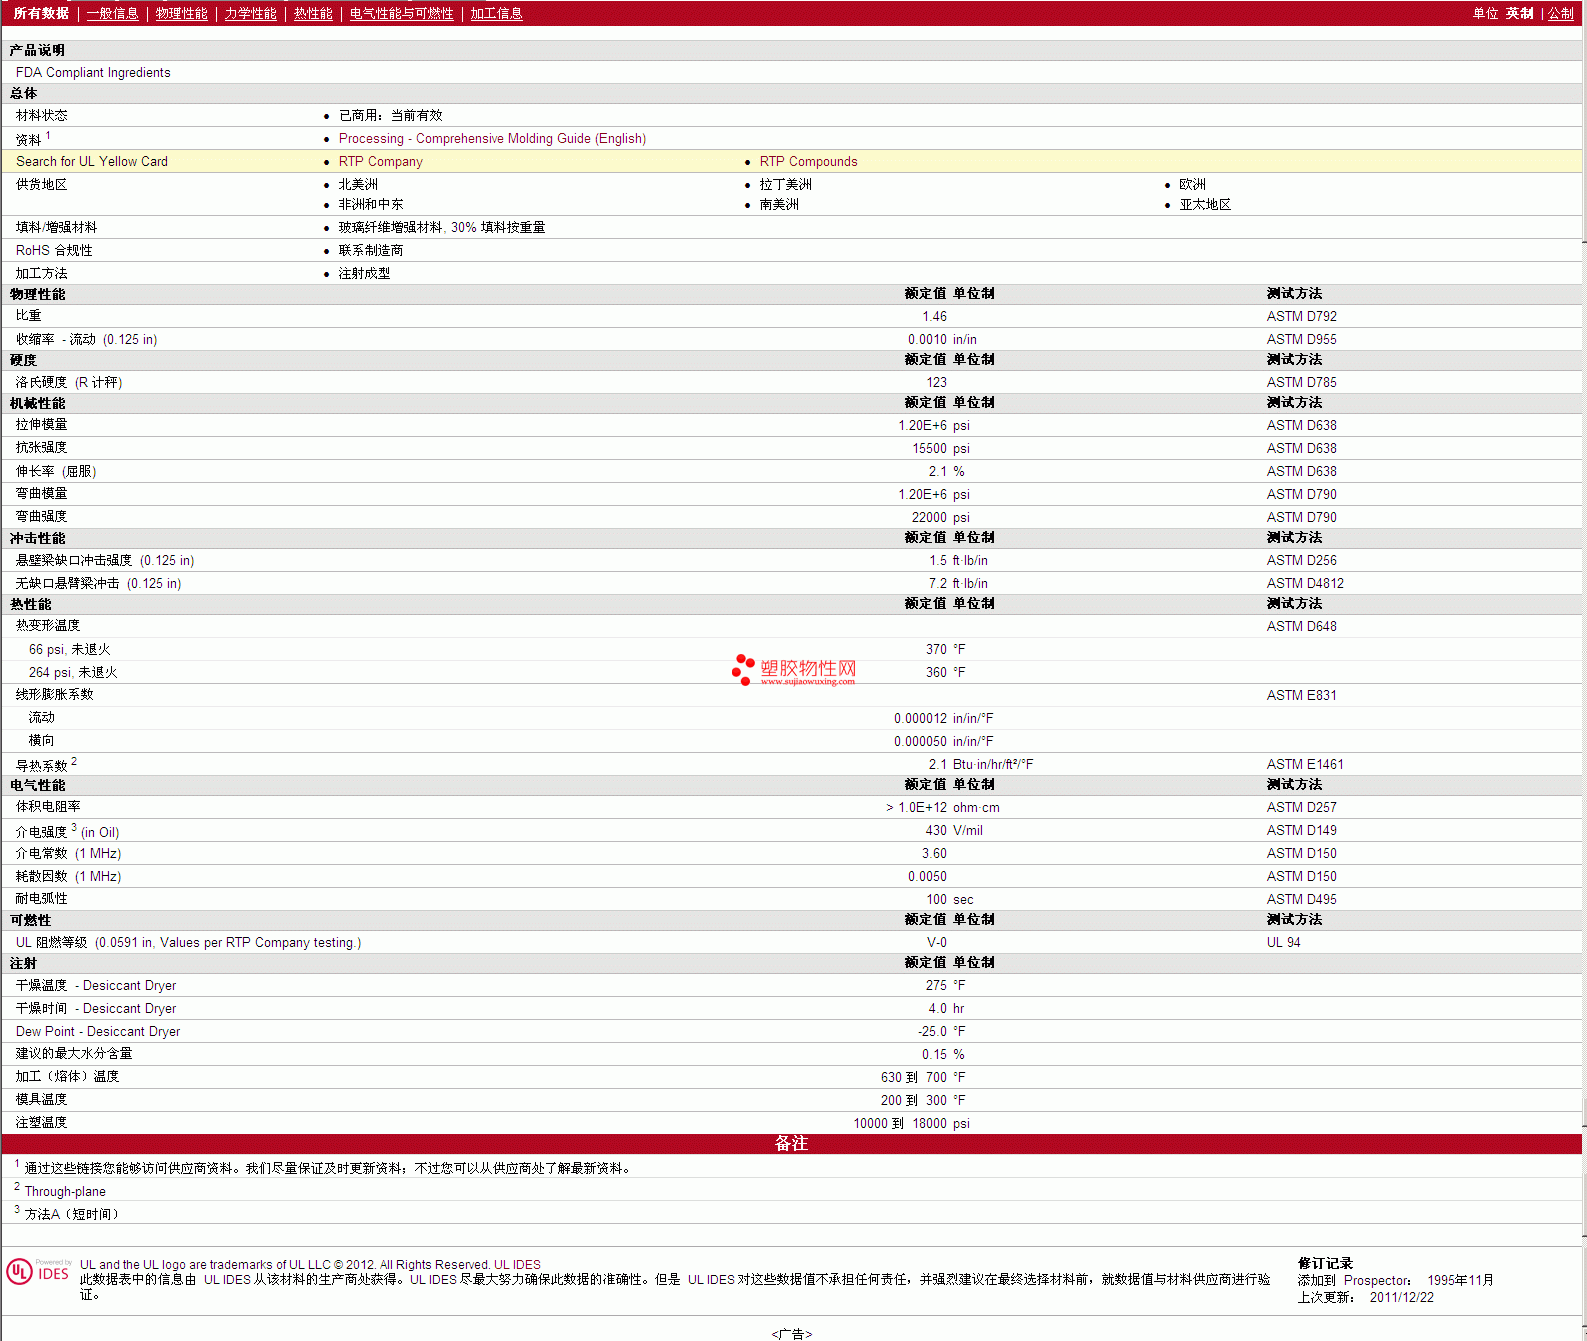Select the ASTM D785 test method cell
This screenshot has width=1587, height=1341.
click(1302, 382)
